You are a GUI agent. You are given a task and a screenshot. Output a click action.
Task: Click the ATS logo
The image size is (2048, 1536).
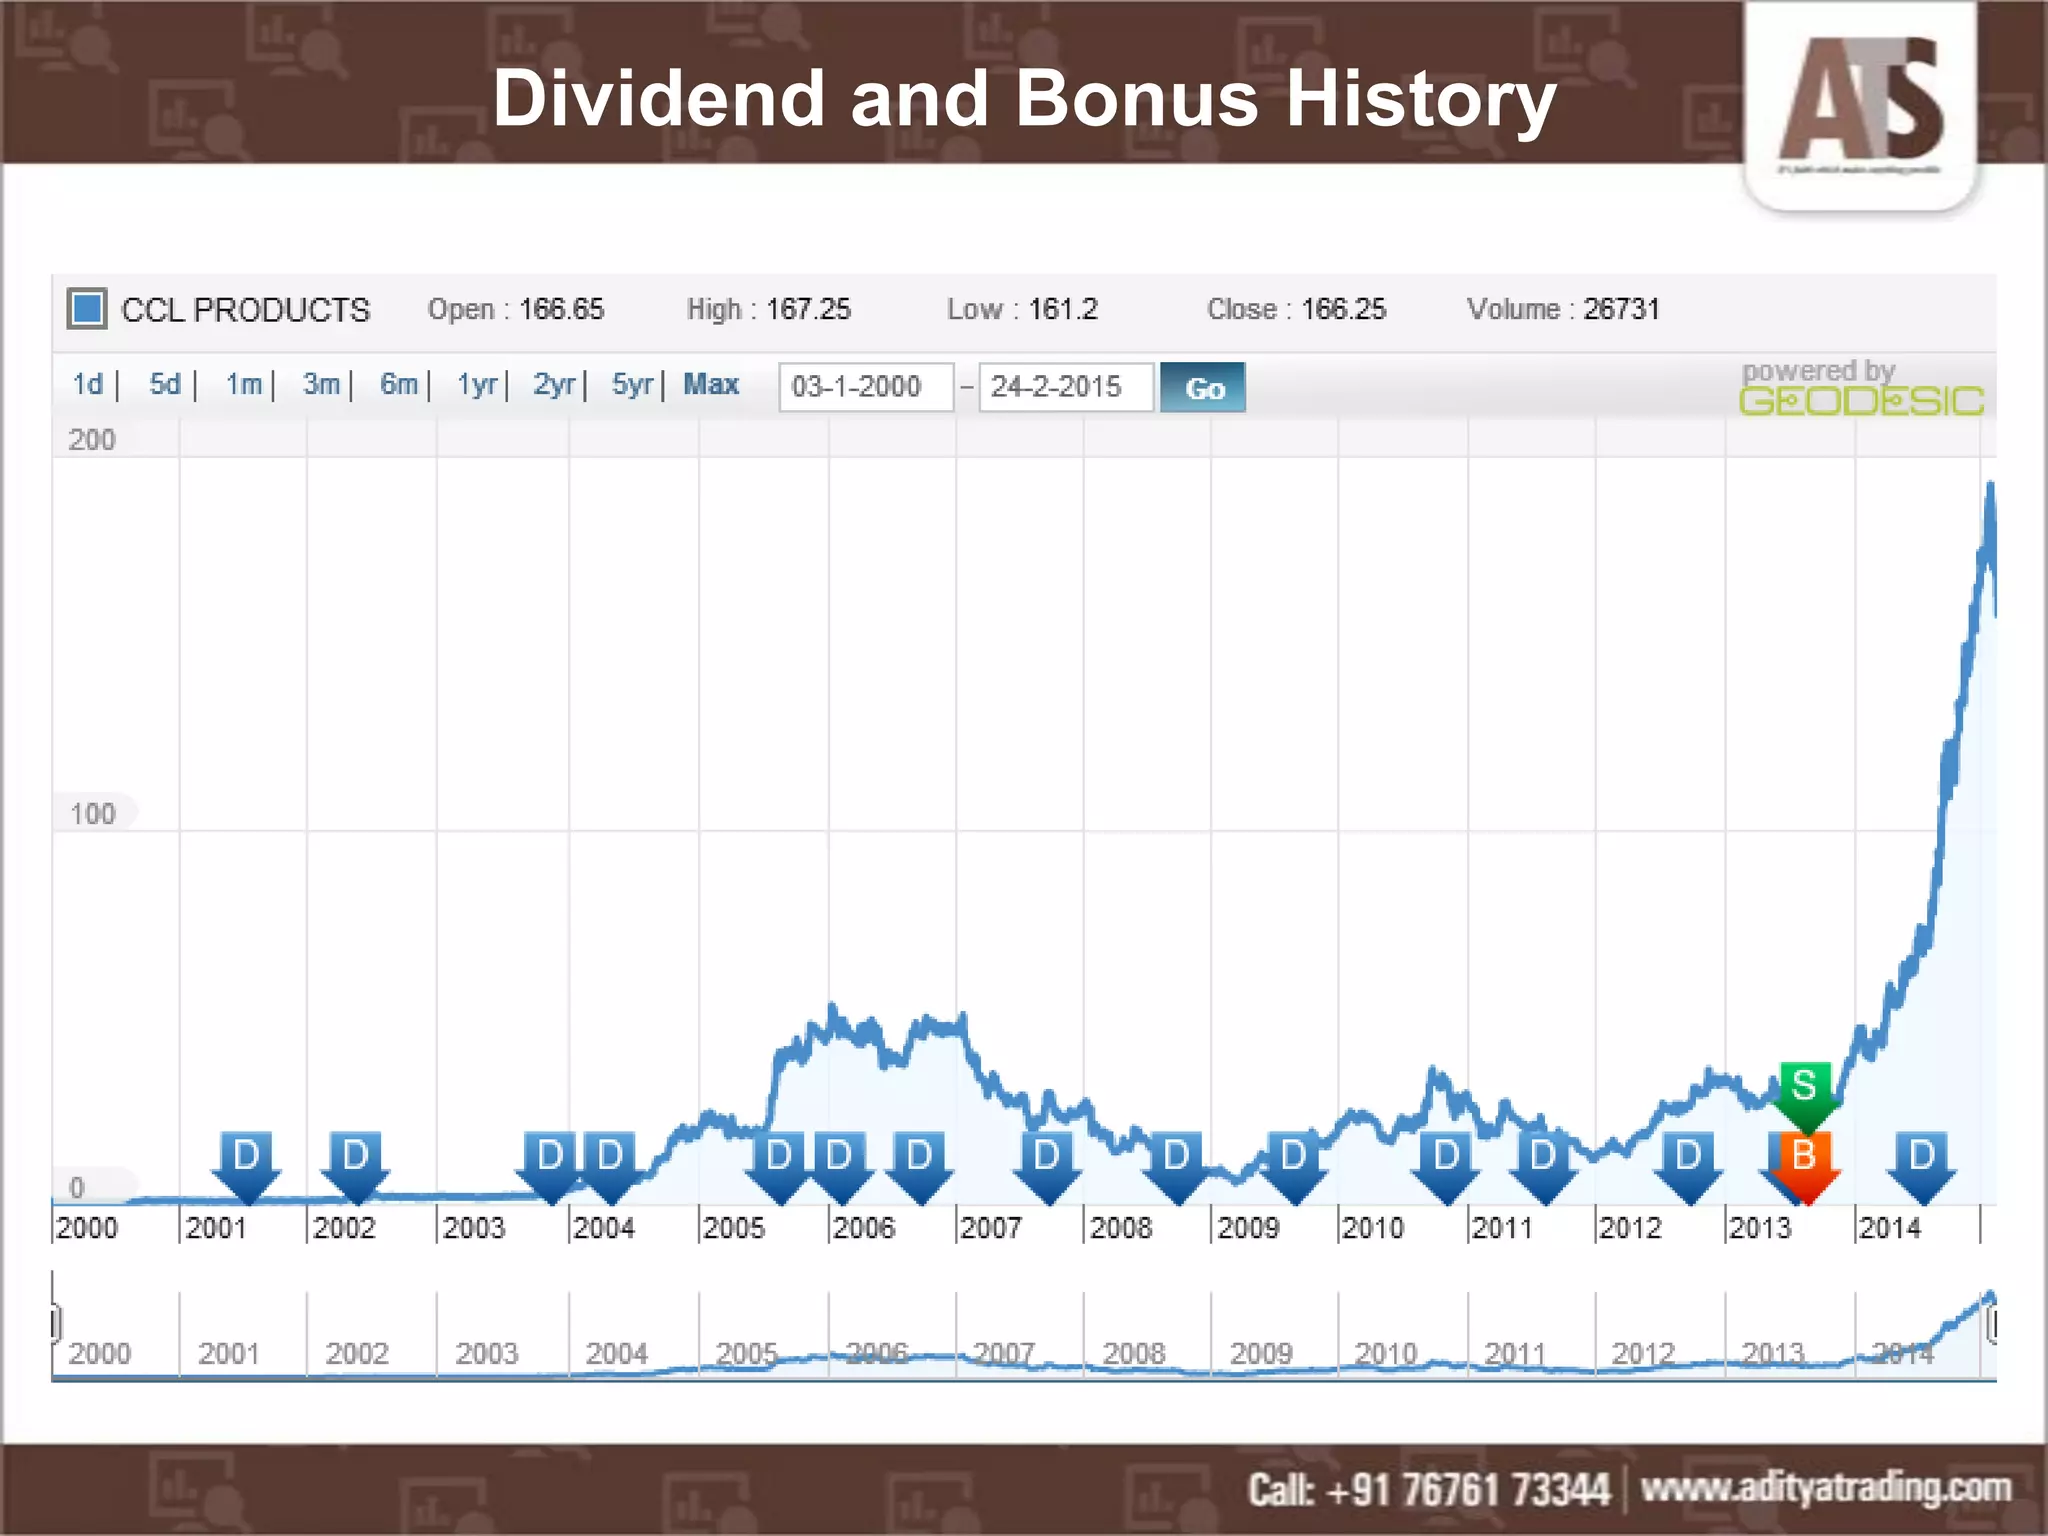[1860, 102]
